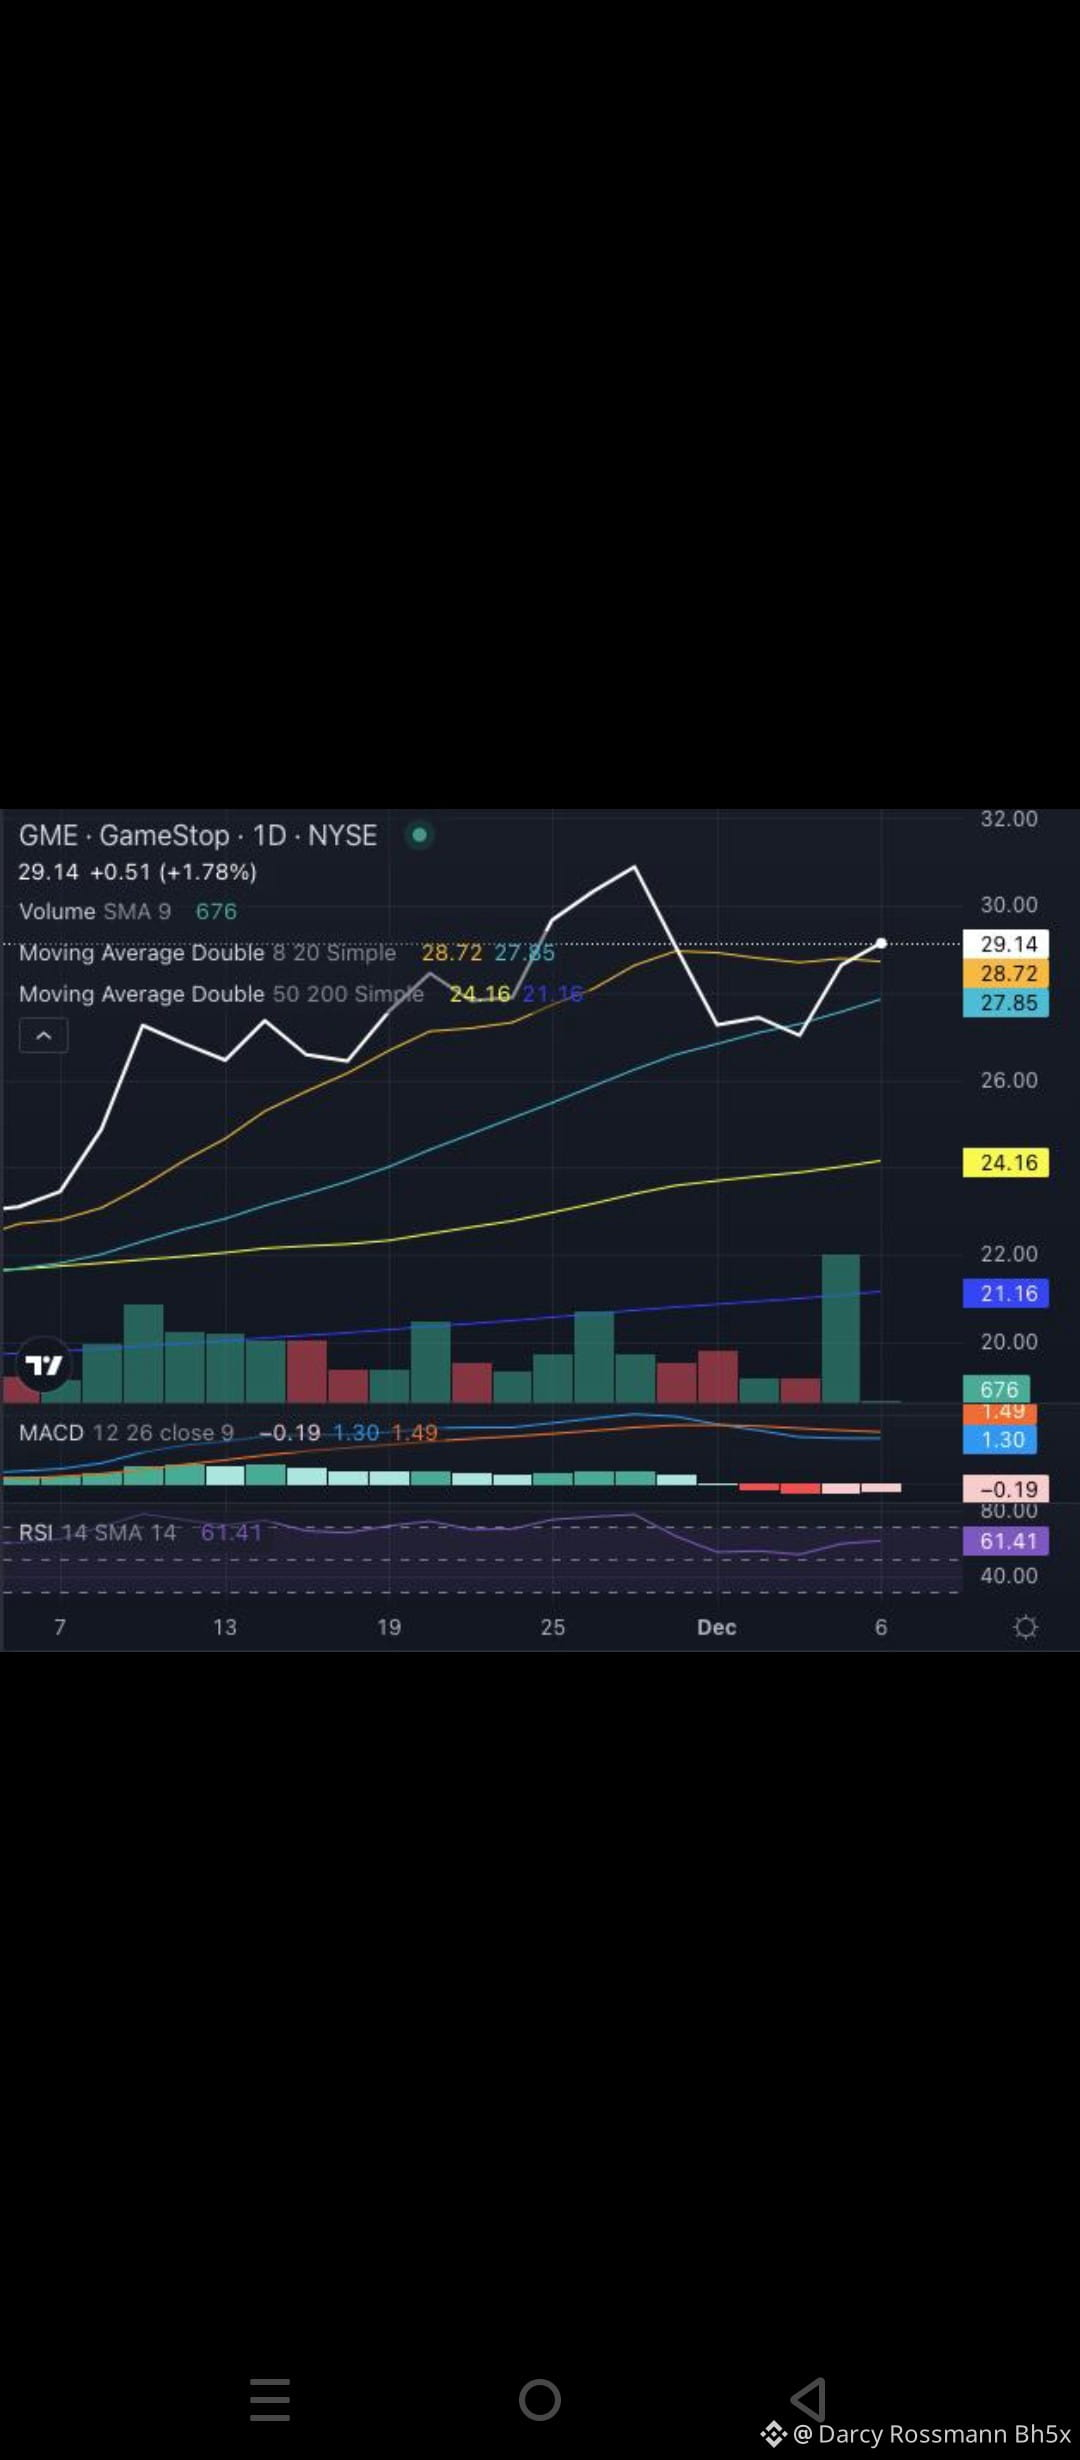Tap the Android home navigation button
The width and height of the screenshot is (1080, 2460).
coord(540,2399)
